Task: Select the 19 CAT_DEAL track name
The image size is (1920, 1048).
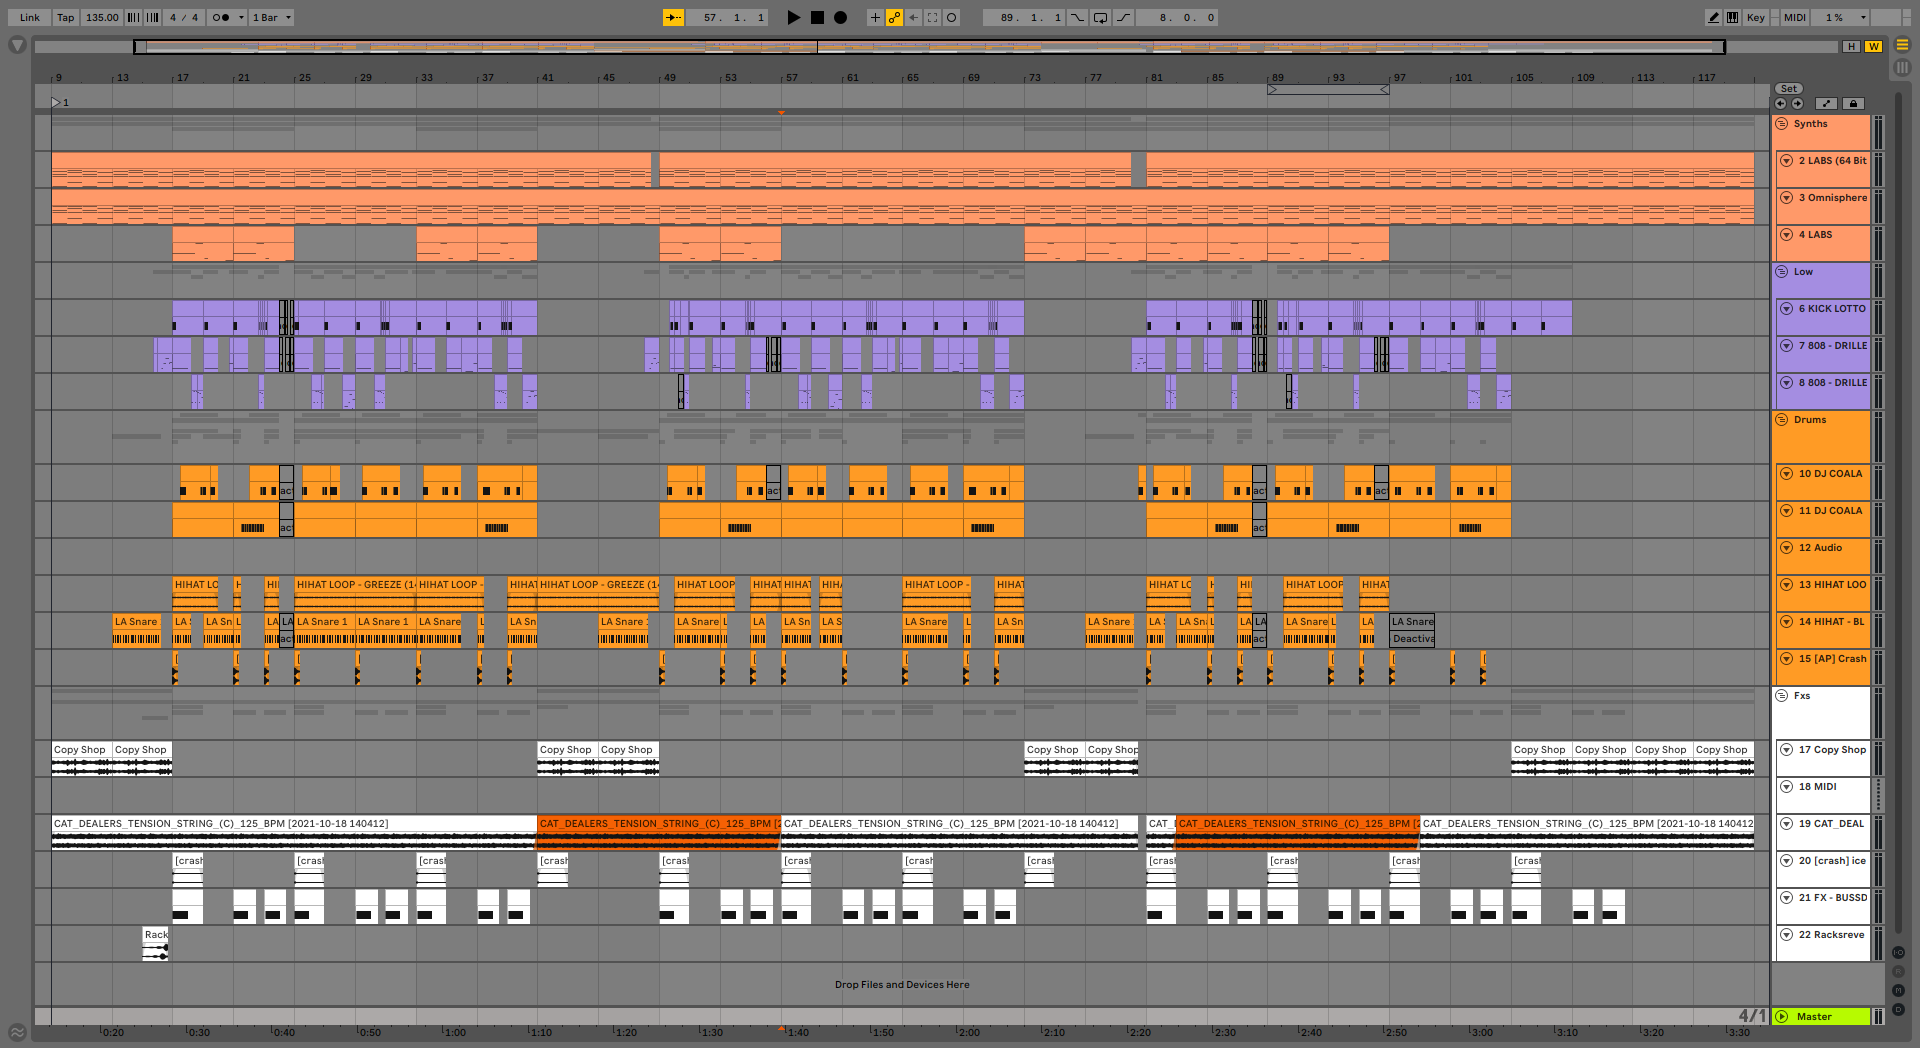Action: 1831,824
